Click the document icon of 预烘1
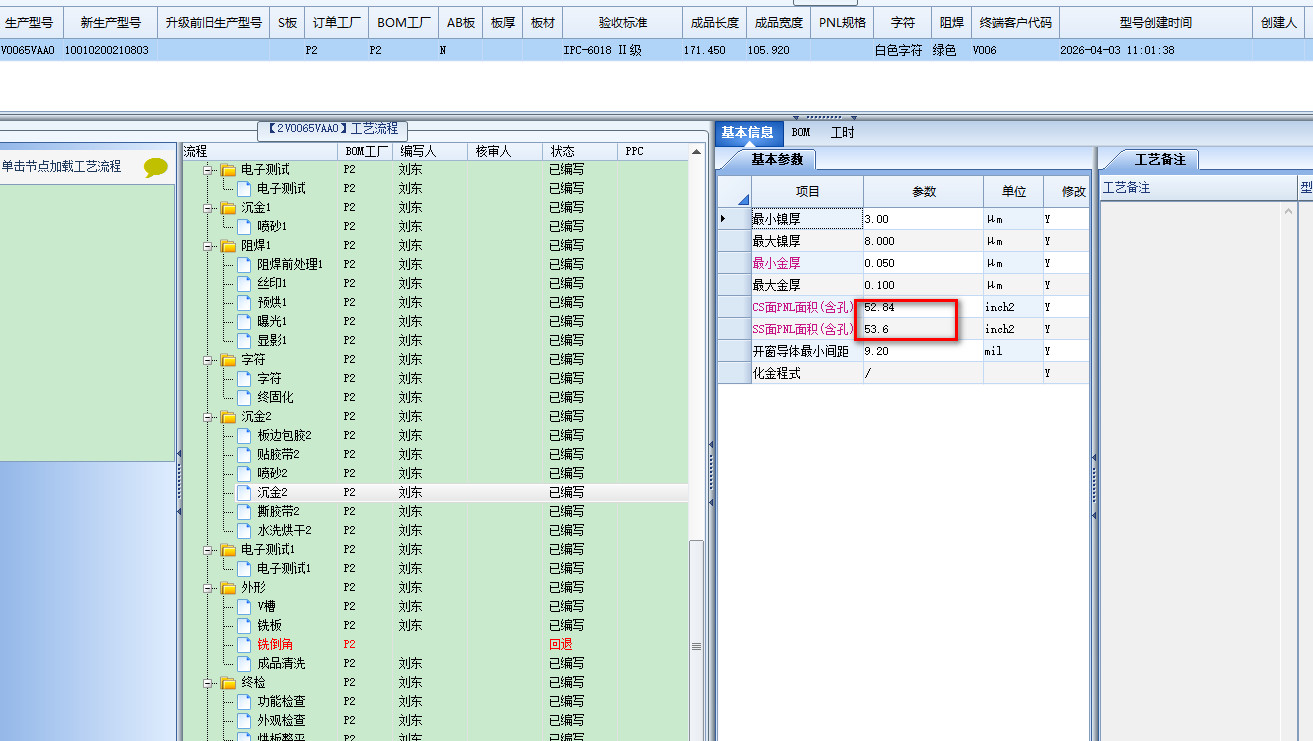This screenshot has height=741, width=1313. click(x=244, y=302)
